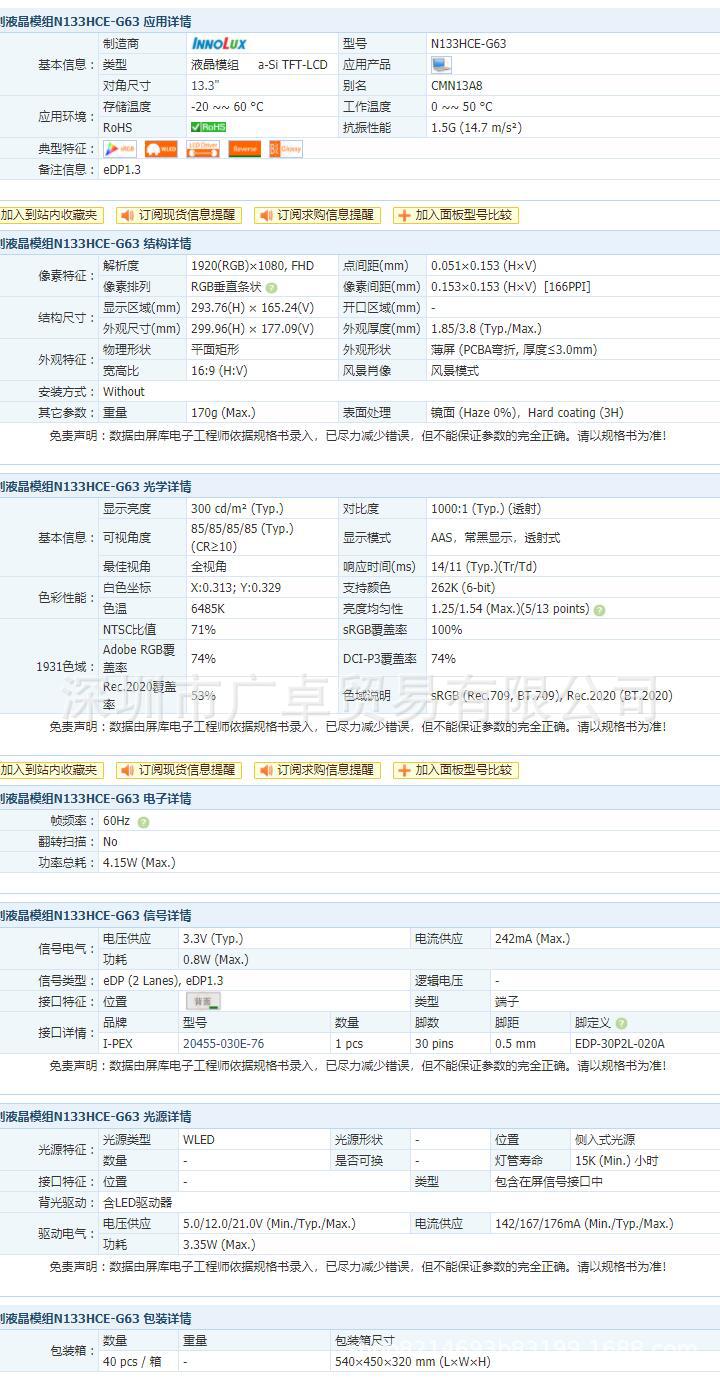Click the [166PPI] pixel pitch value
The height and width of the screenshot is (1378, 720).
567,287
